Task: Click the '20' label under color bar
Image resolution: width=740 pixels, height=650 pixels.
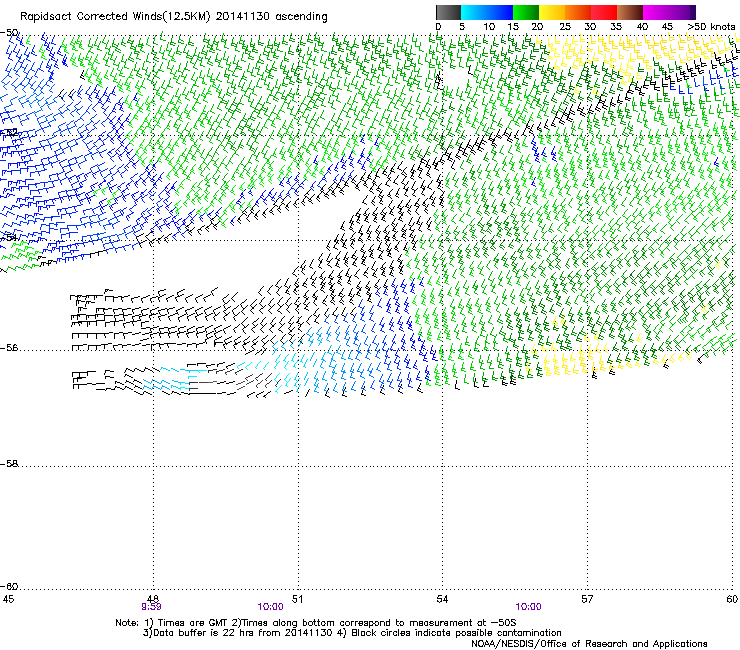Action: [537, 27]
